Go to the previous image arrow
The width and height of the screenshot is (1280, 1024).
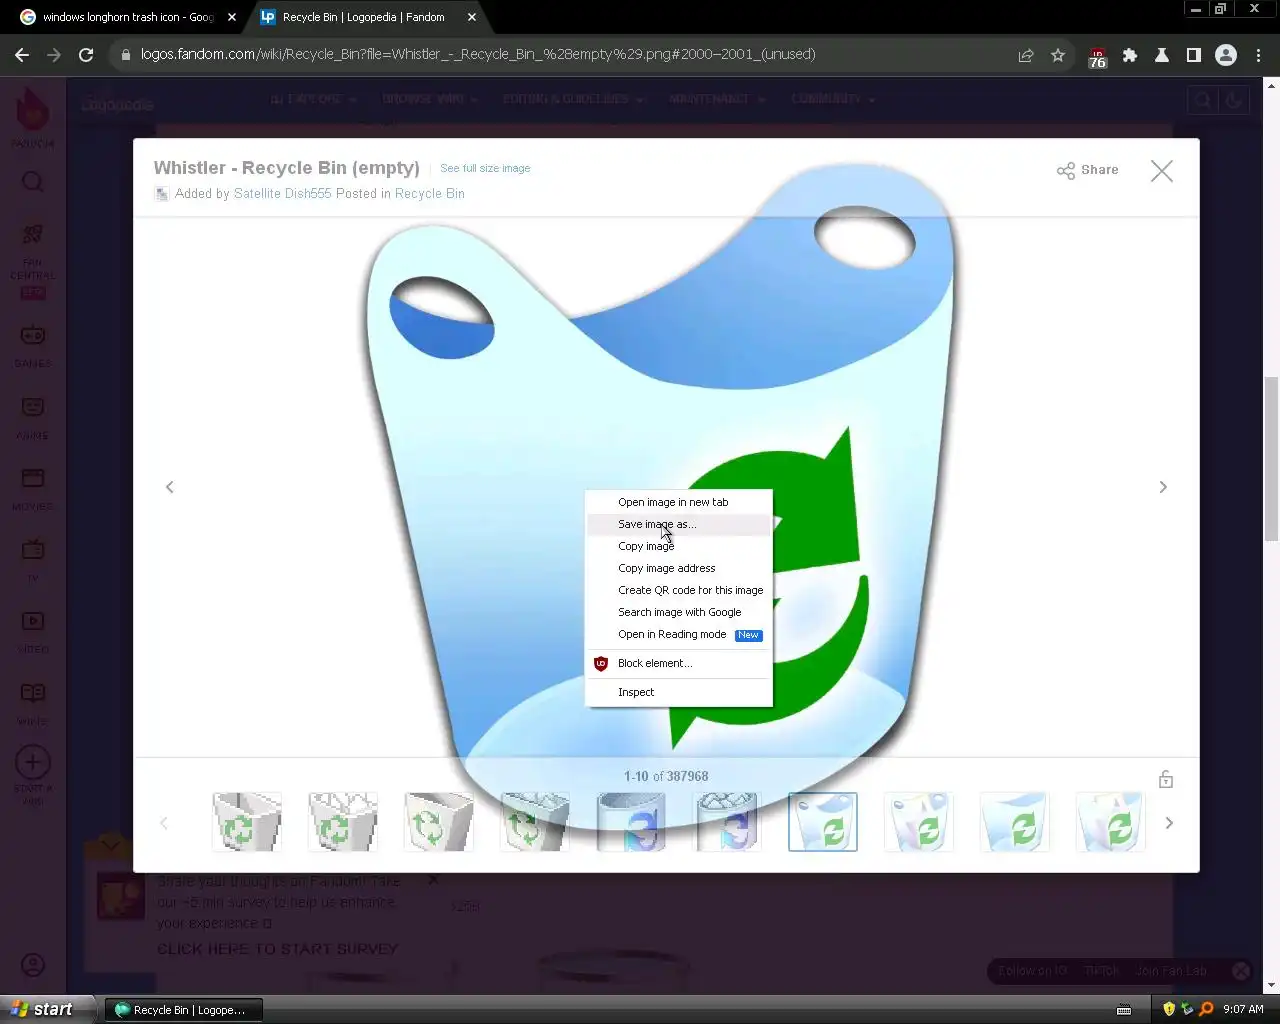169,487
